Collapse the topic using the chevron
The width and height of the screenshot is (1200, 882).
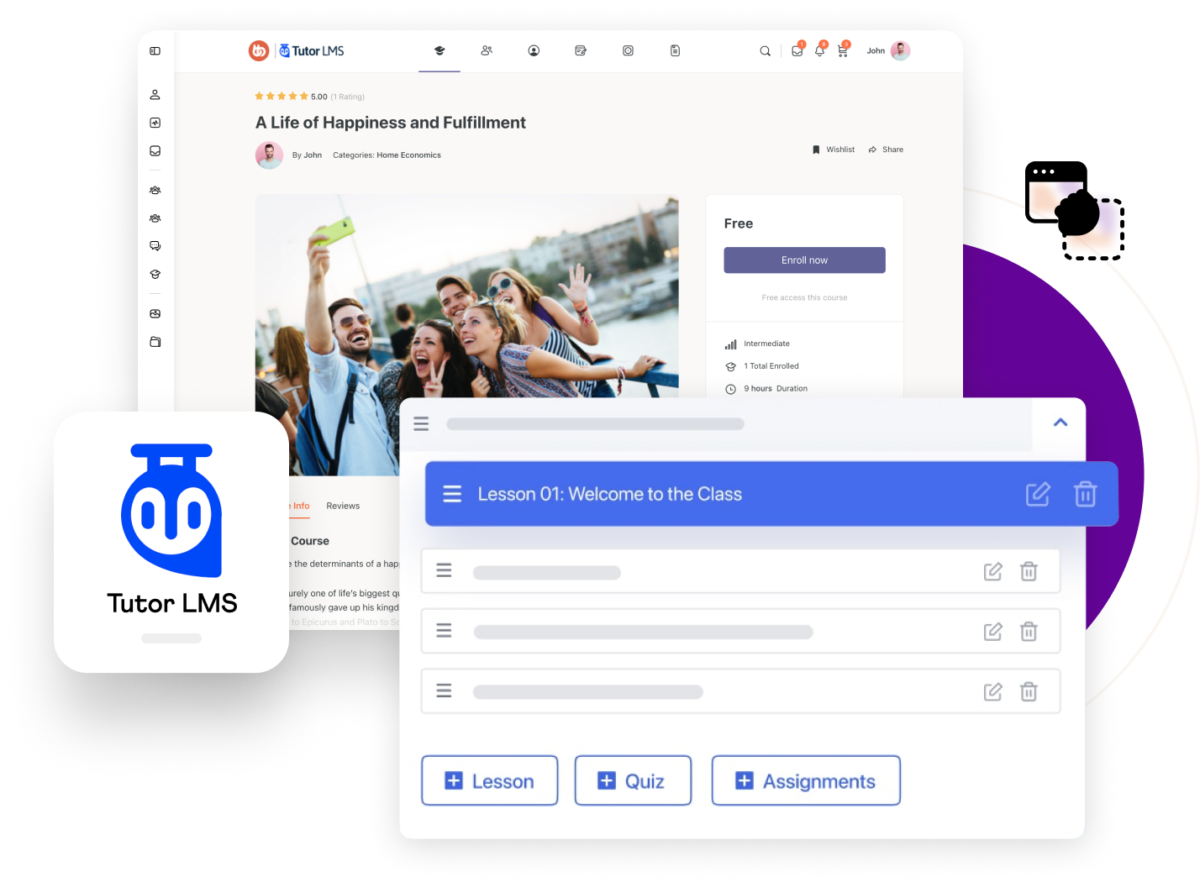point(1060,422)
